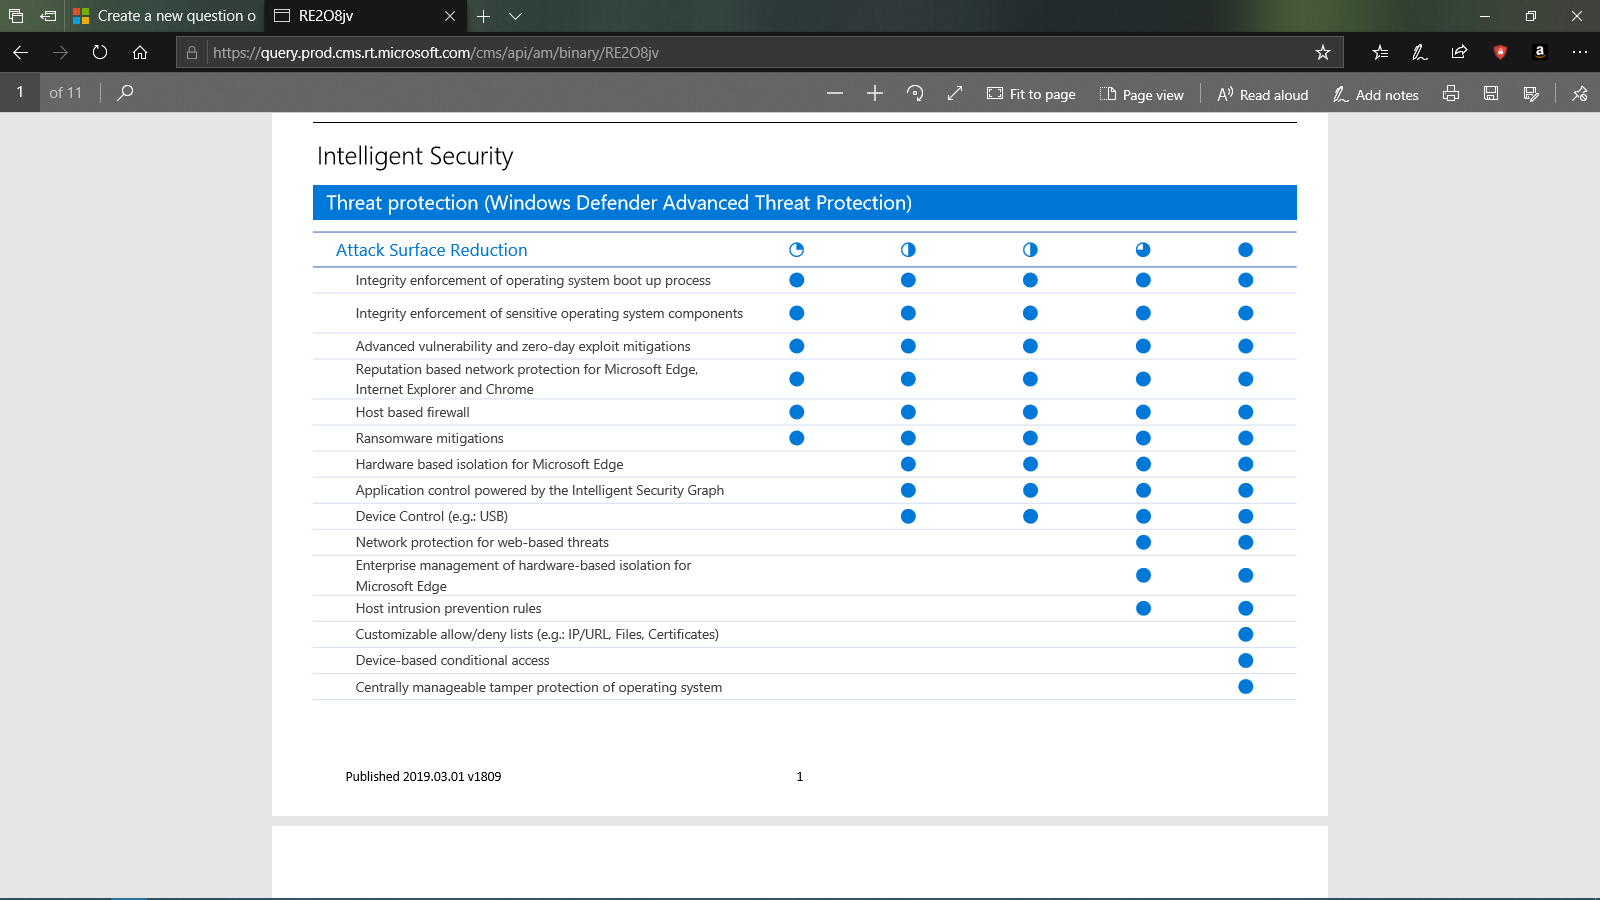The width and height of the screenshot is (1600, 900).
Task: Click Attack Surface Reduction heading
Action: [431, 250]
